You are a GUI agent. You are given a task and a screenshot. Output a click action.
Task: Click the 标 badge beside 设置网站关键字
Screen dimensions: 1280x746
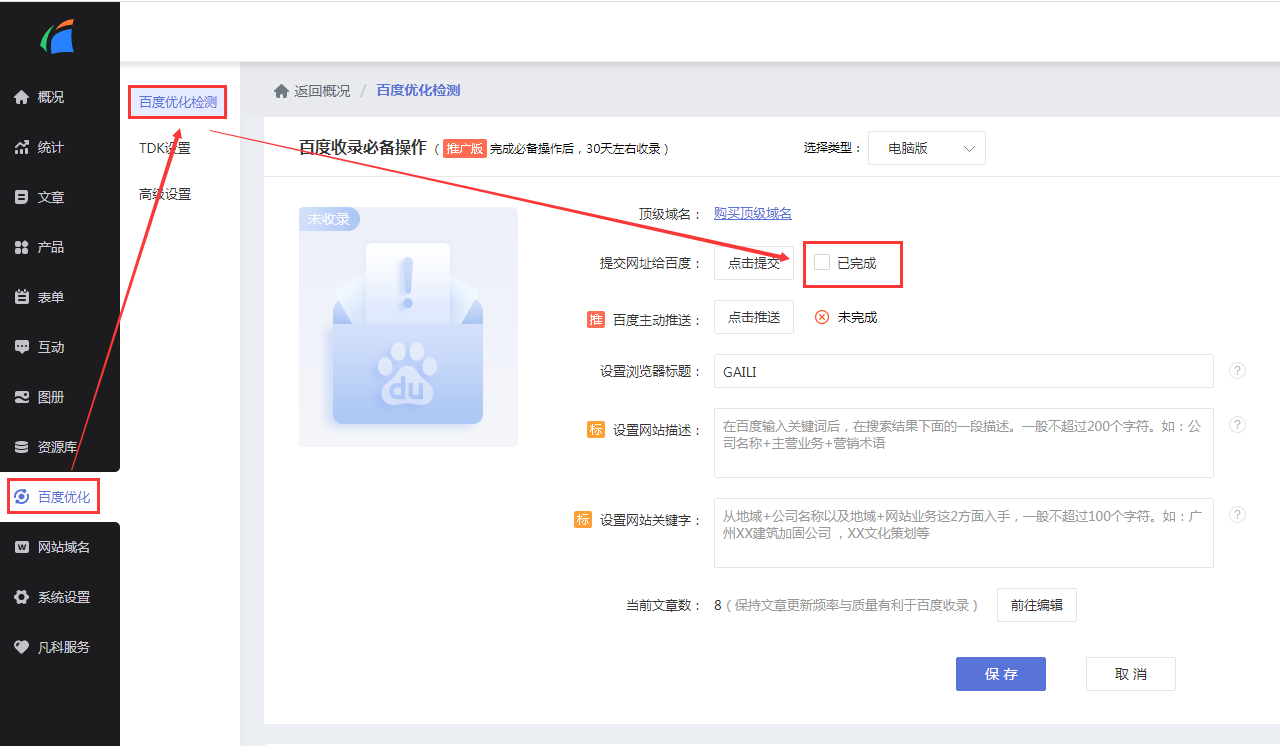(583, 520)
